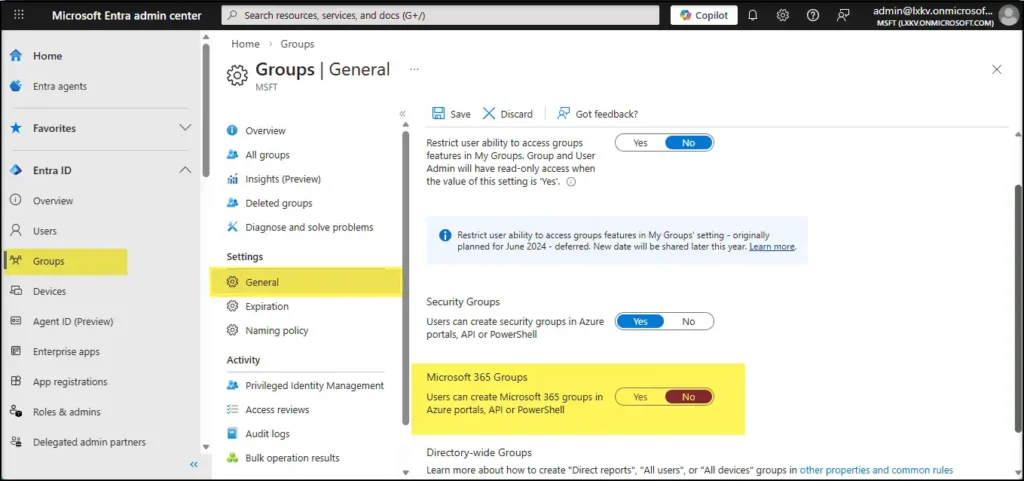Image resolution: width=1024 pixels, height=481 pixels.
Task: Click the Groups icon in left navigation
Action: (17, 261)
